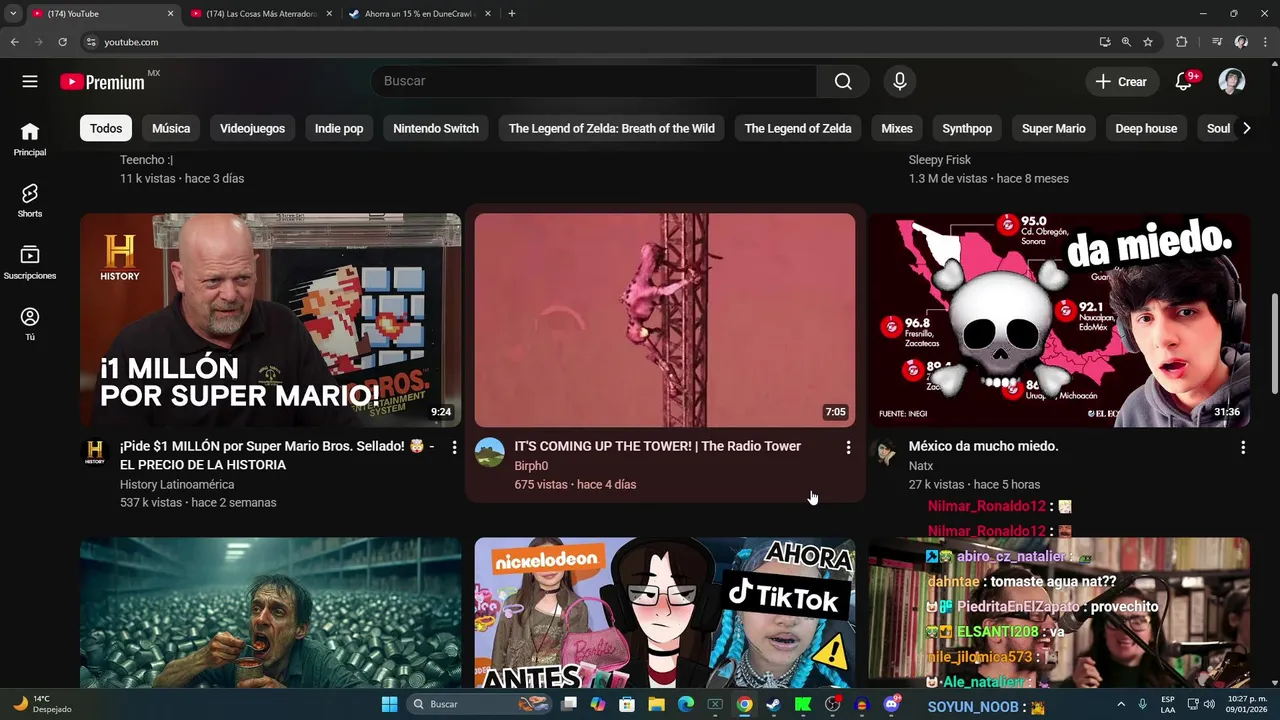Open Steam from the taskbar
Viewport: 1280px width, 720px height.
click(773, 704)
